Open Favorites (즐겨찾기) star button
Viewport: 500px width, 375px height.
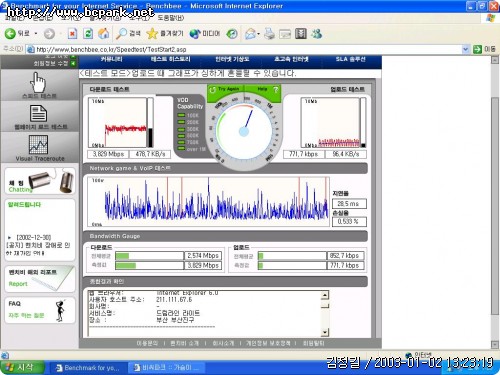(165, 34)
